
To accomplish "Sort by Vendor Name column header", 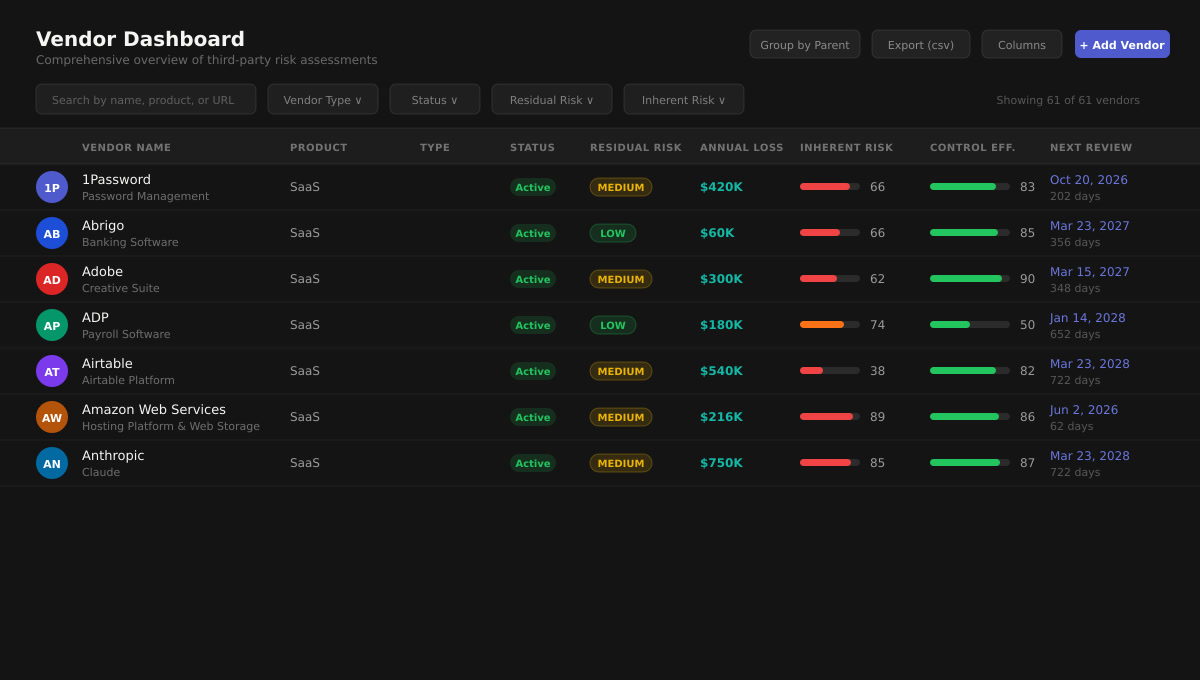I will [x=126, y=147].
